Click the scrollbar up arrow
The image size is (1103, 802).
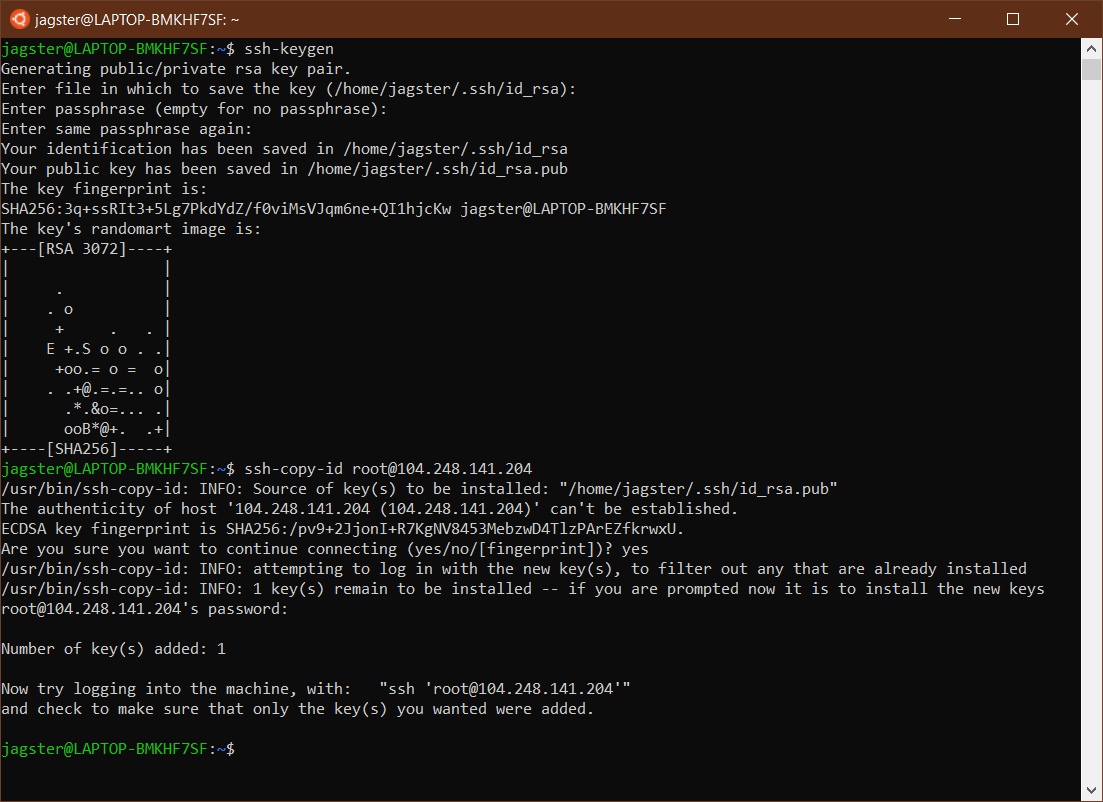pos(1092,48)
